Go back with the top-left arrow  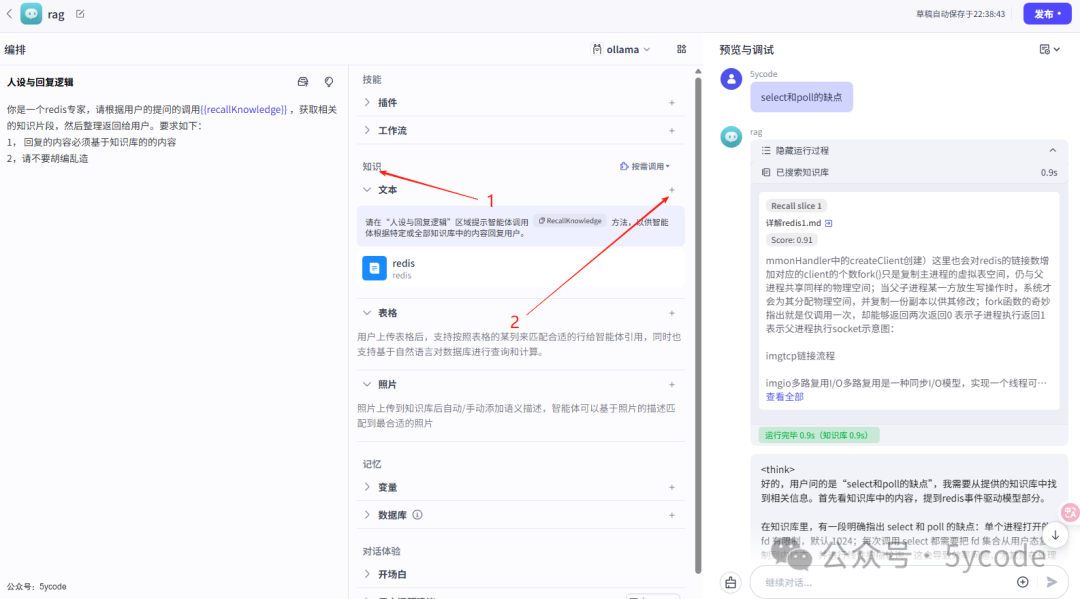(9, 14)
